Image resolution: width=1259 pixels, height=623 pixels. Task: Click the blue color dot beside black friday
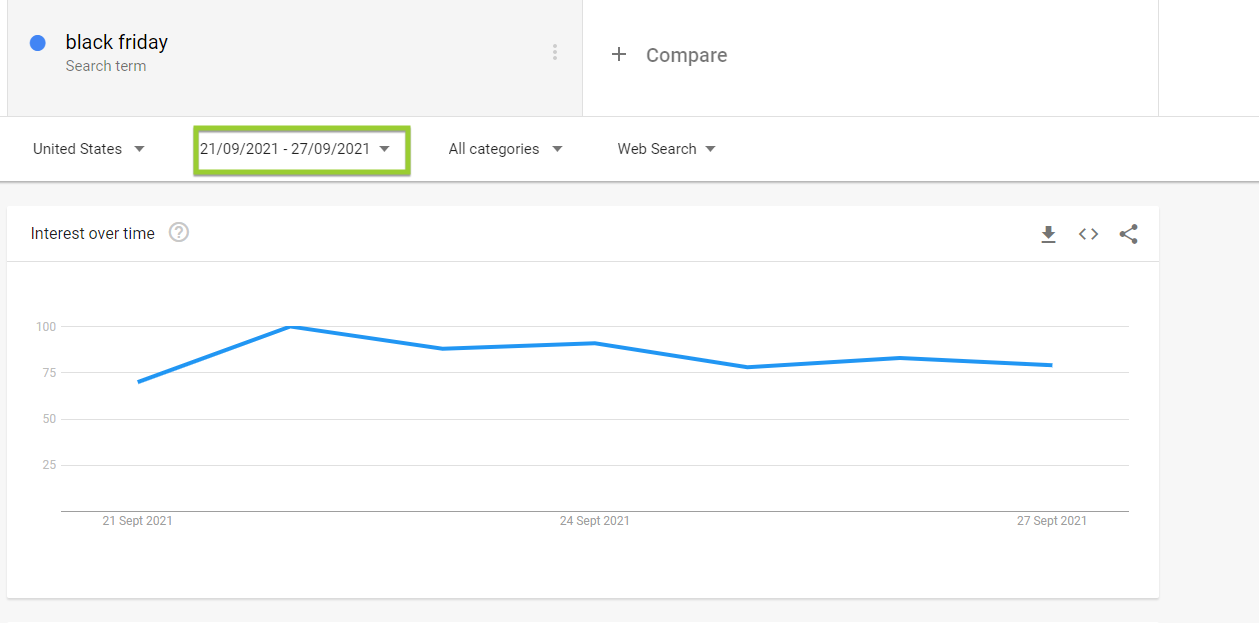pyautogui.click(x=37, y=42)
